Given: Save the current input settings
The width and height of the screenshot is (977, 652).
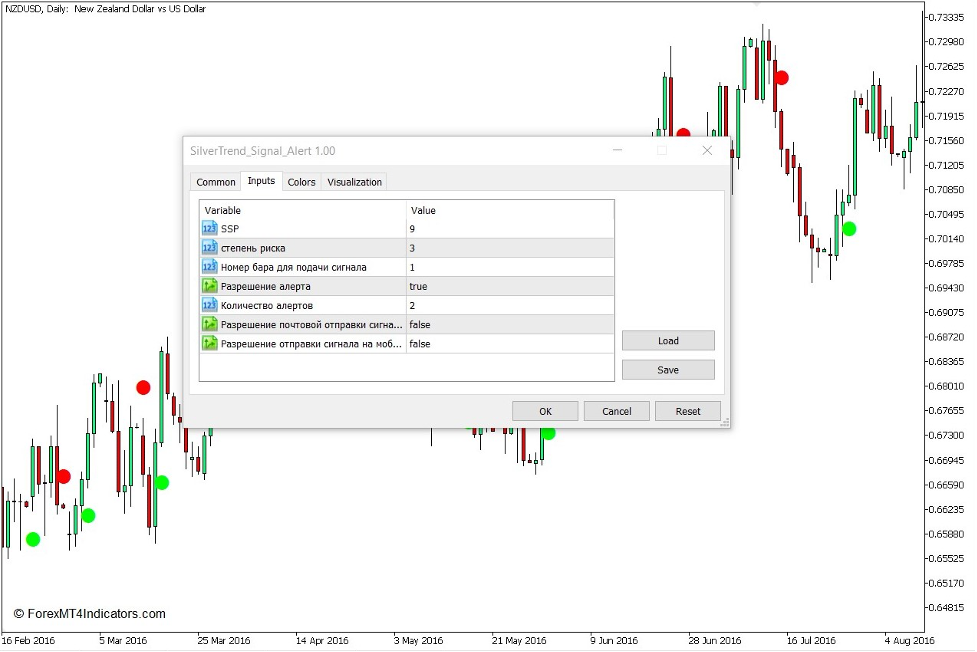Looking at the screenshot, I should 668,370.
